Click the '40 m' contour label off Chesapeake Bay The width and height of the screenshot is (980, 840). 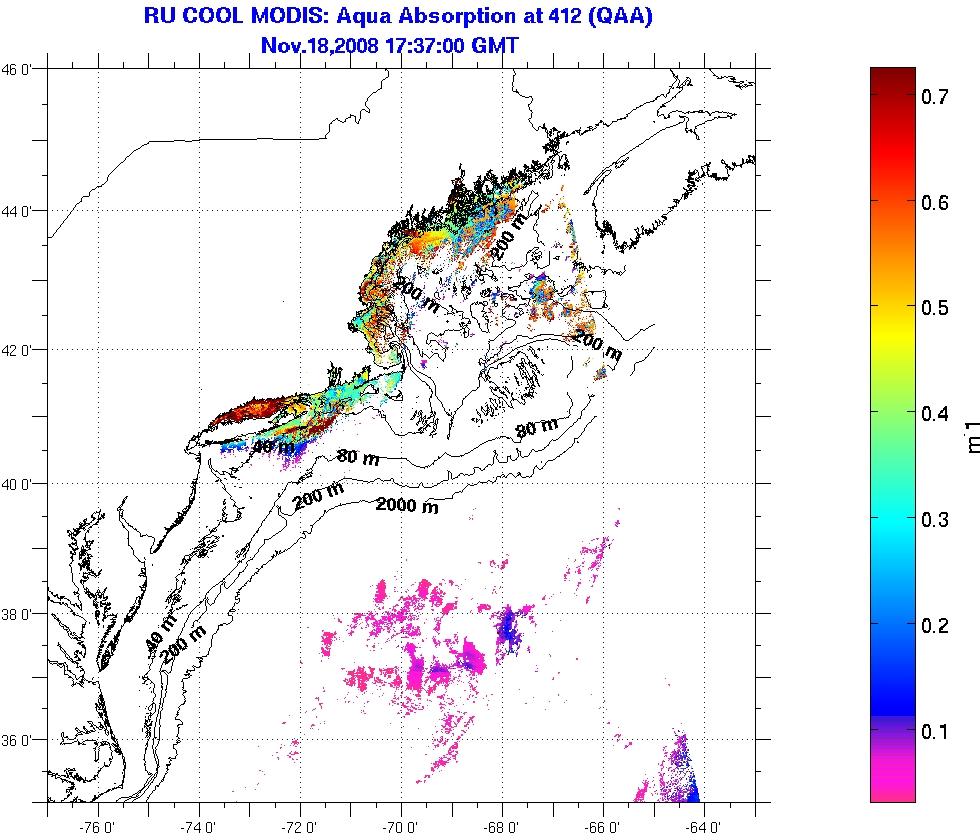coord(160,634)
